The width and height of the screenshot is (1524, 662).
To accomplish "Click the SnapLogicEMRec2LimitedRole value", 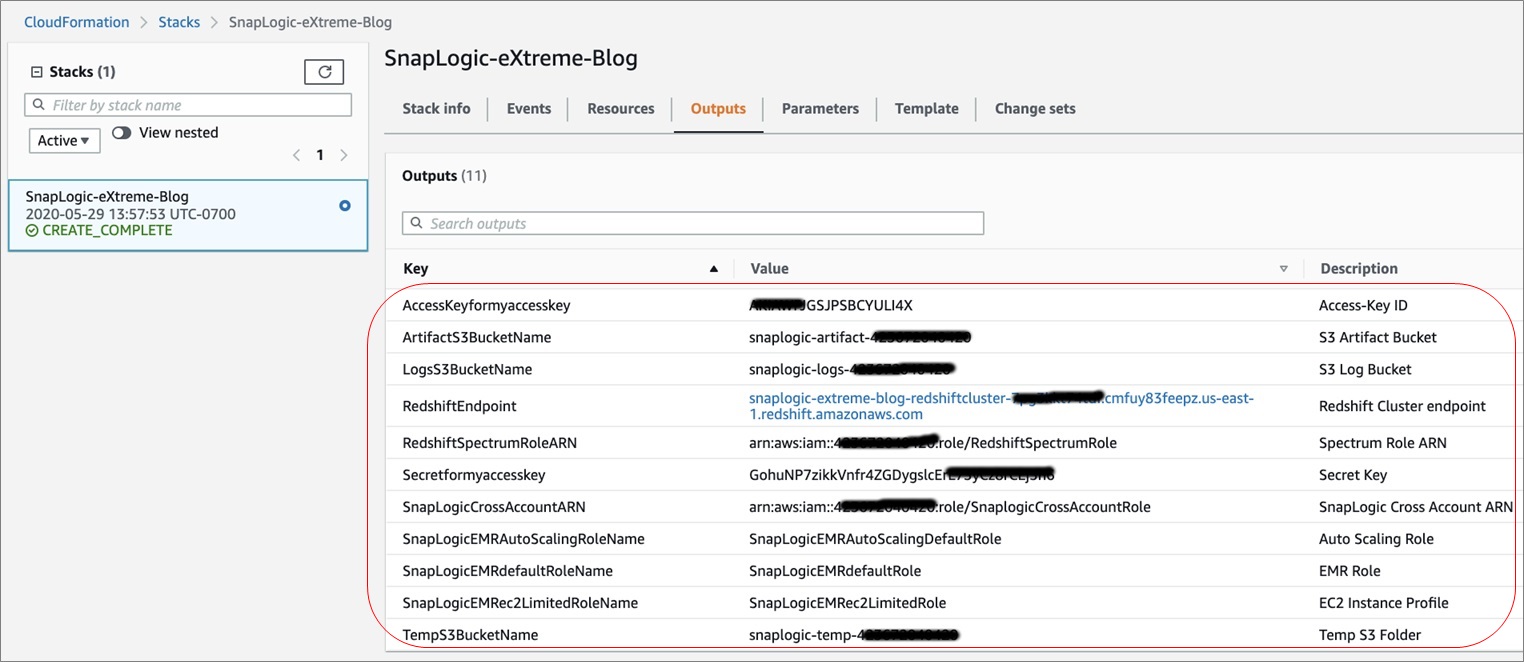I will (x=847, y=603).
